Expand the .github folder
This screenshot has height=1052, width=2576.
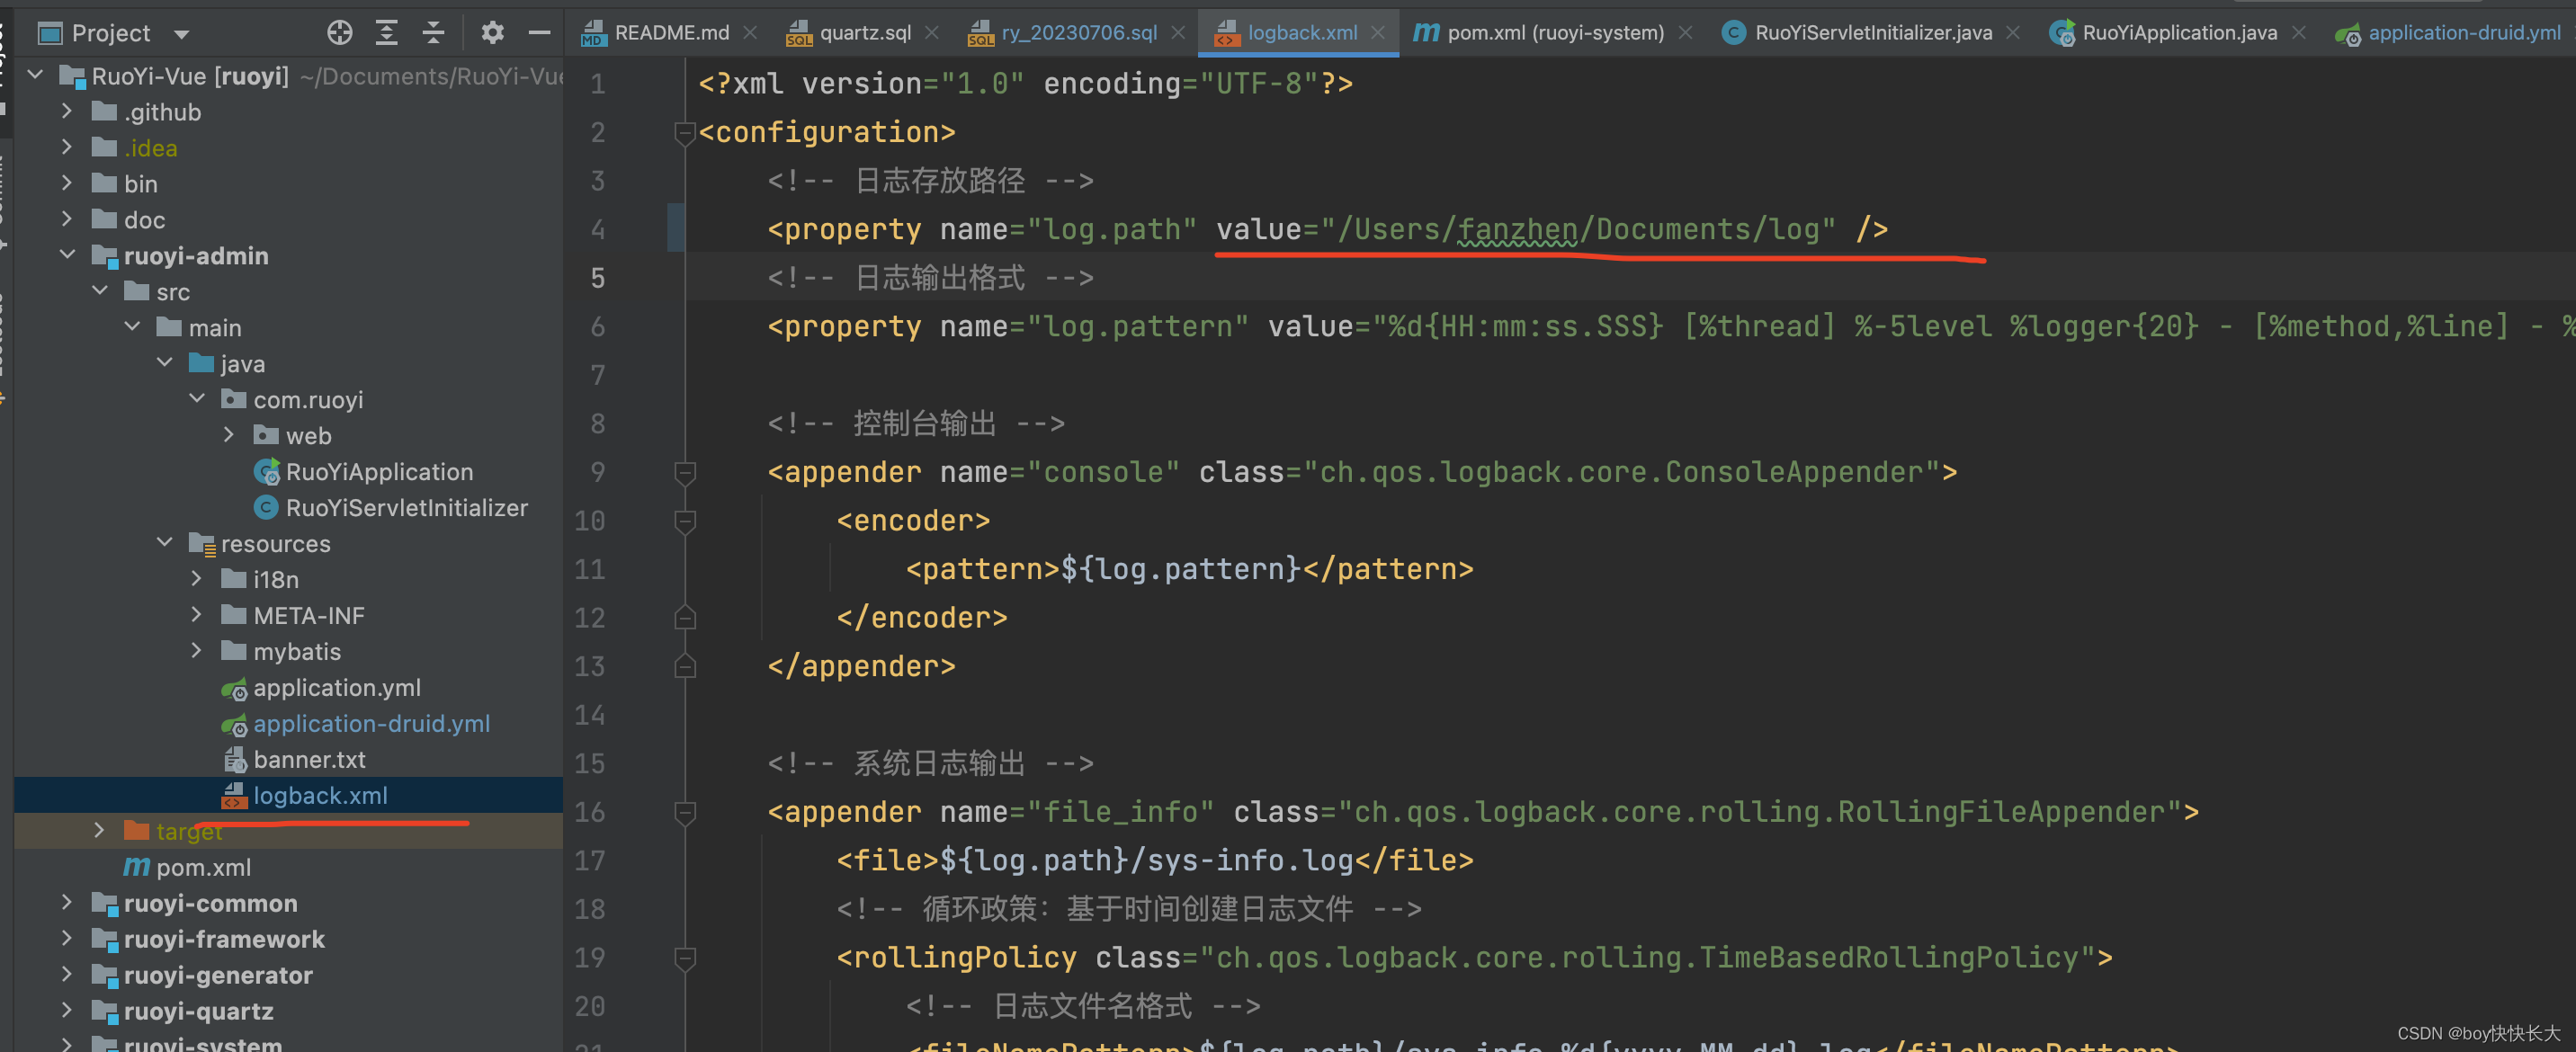click(67, 111)
